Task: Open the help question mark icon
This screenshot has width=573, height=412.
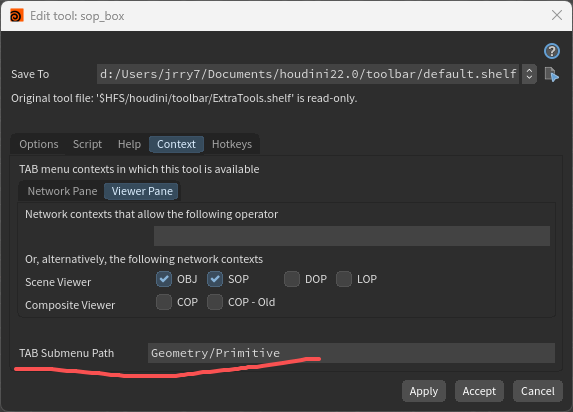Action: coord(551,51)
